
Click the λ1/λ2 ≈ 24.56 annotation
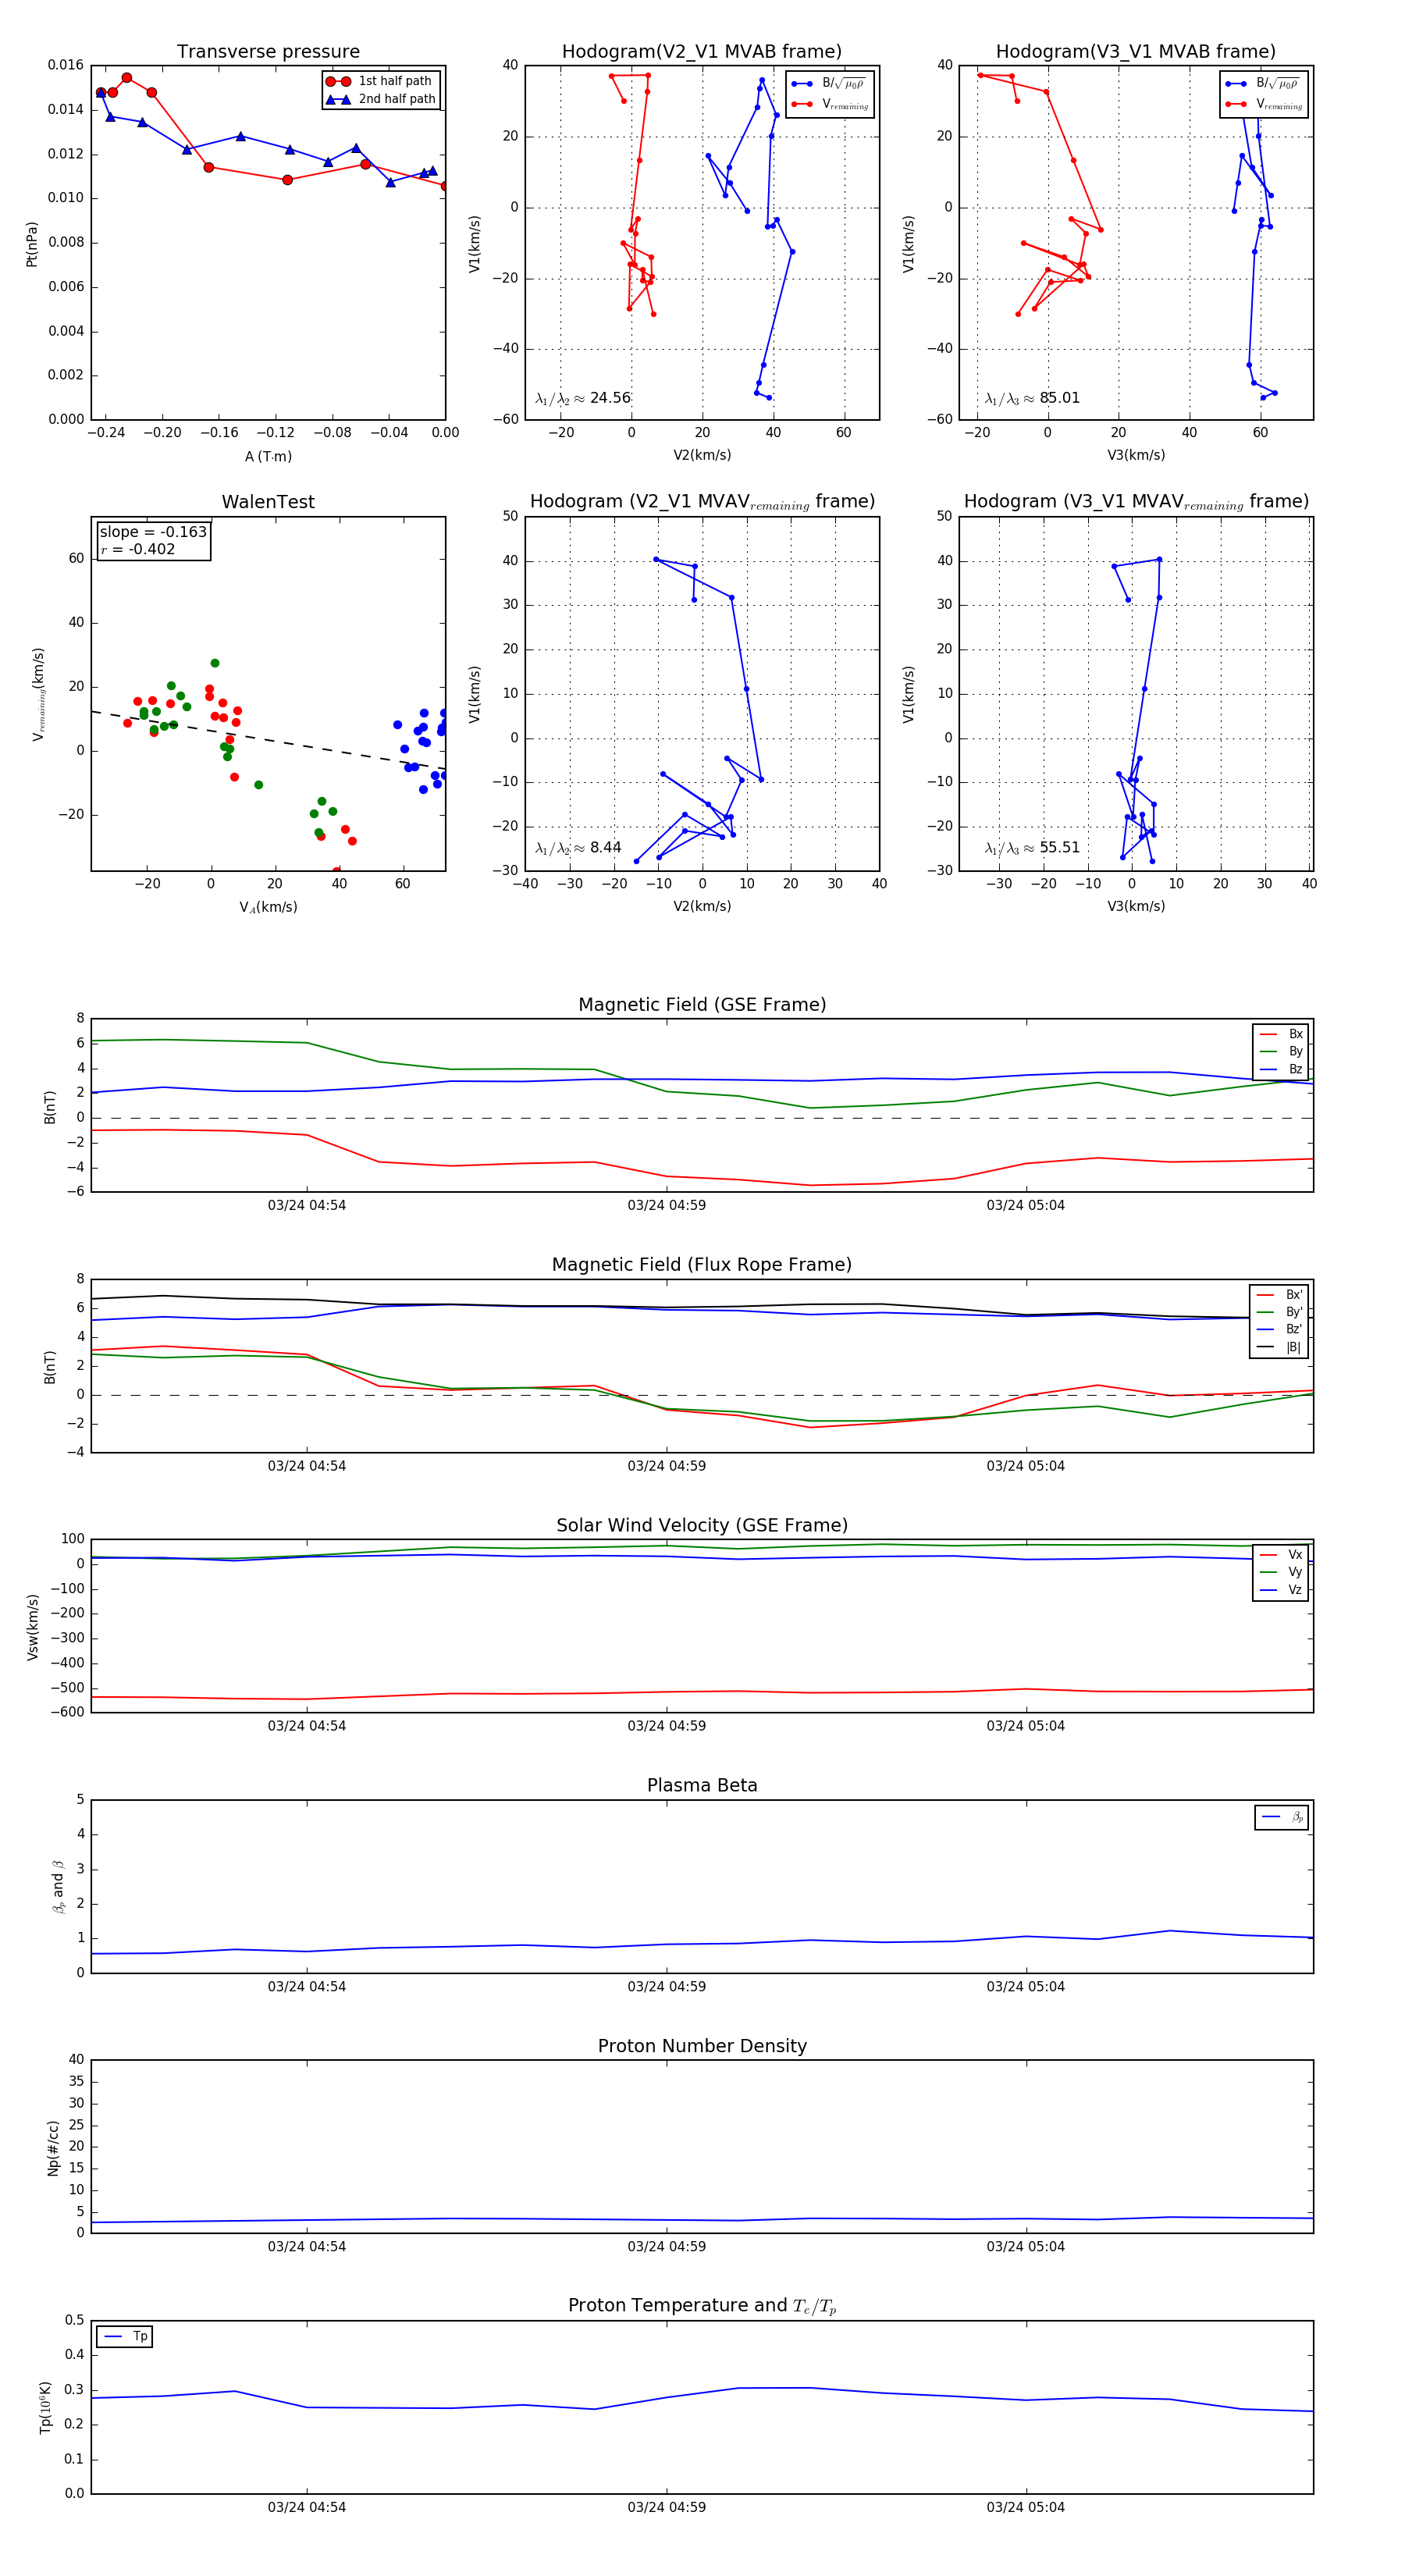click(x=583, y=398)
